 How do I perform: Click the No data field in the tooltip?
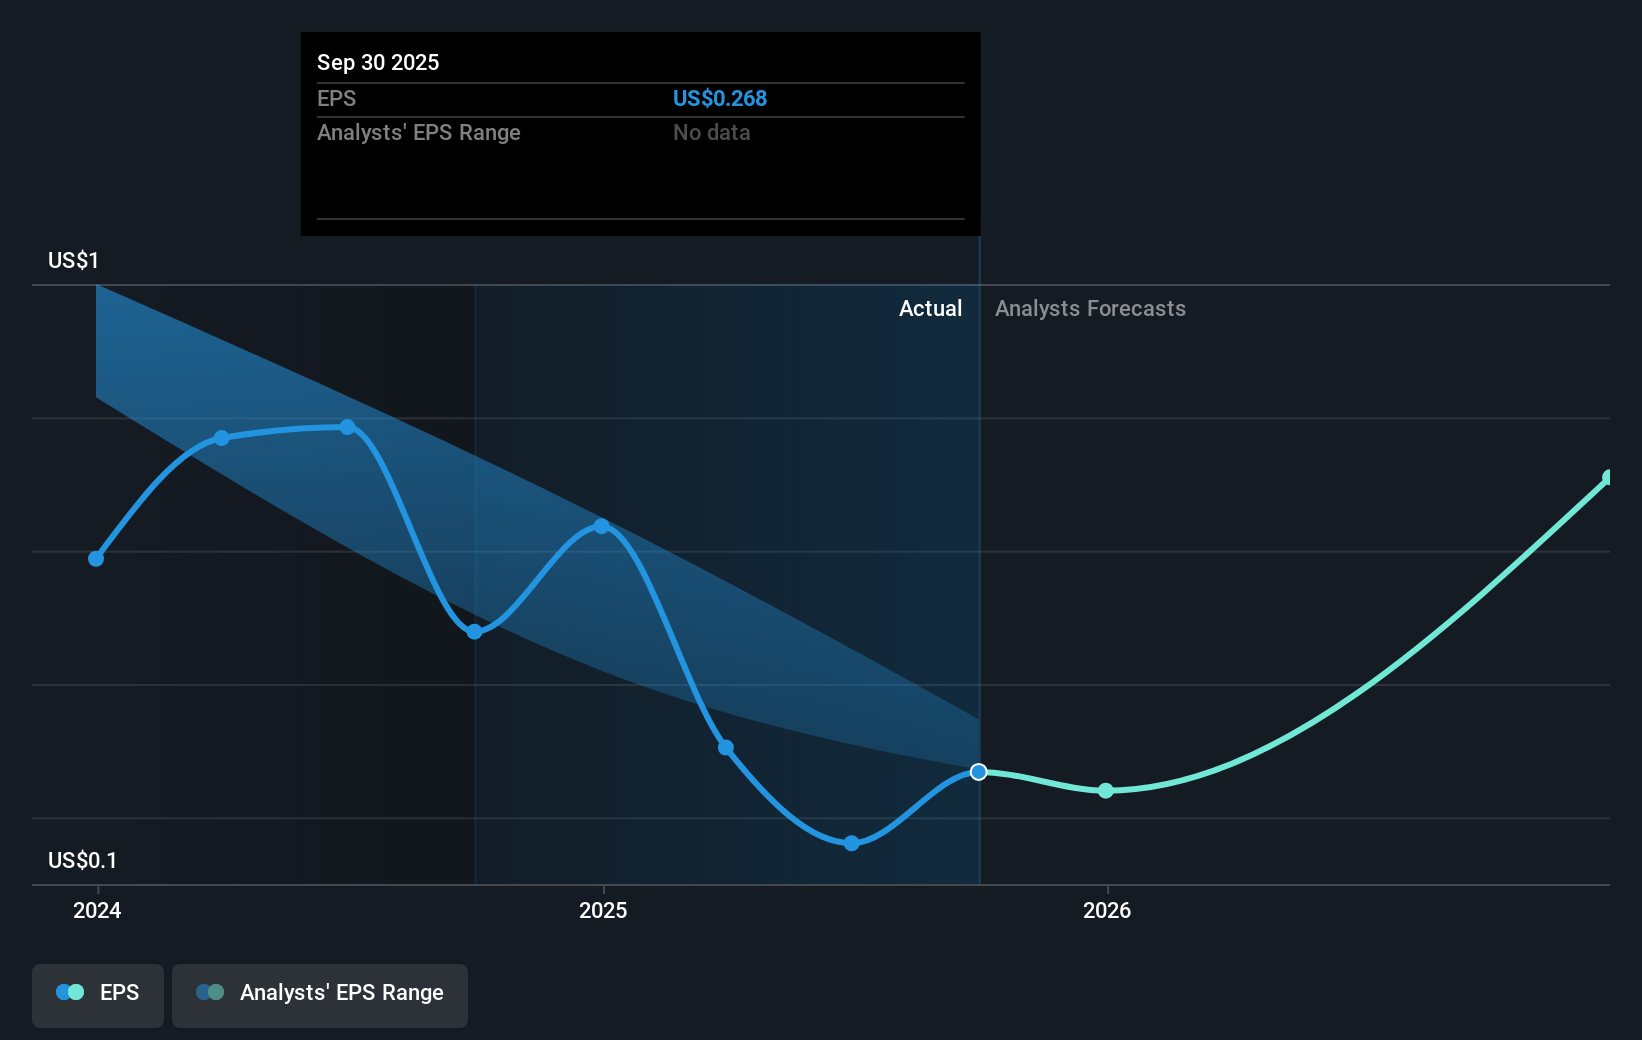tap(712, 132)
